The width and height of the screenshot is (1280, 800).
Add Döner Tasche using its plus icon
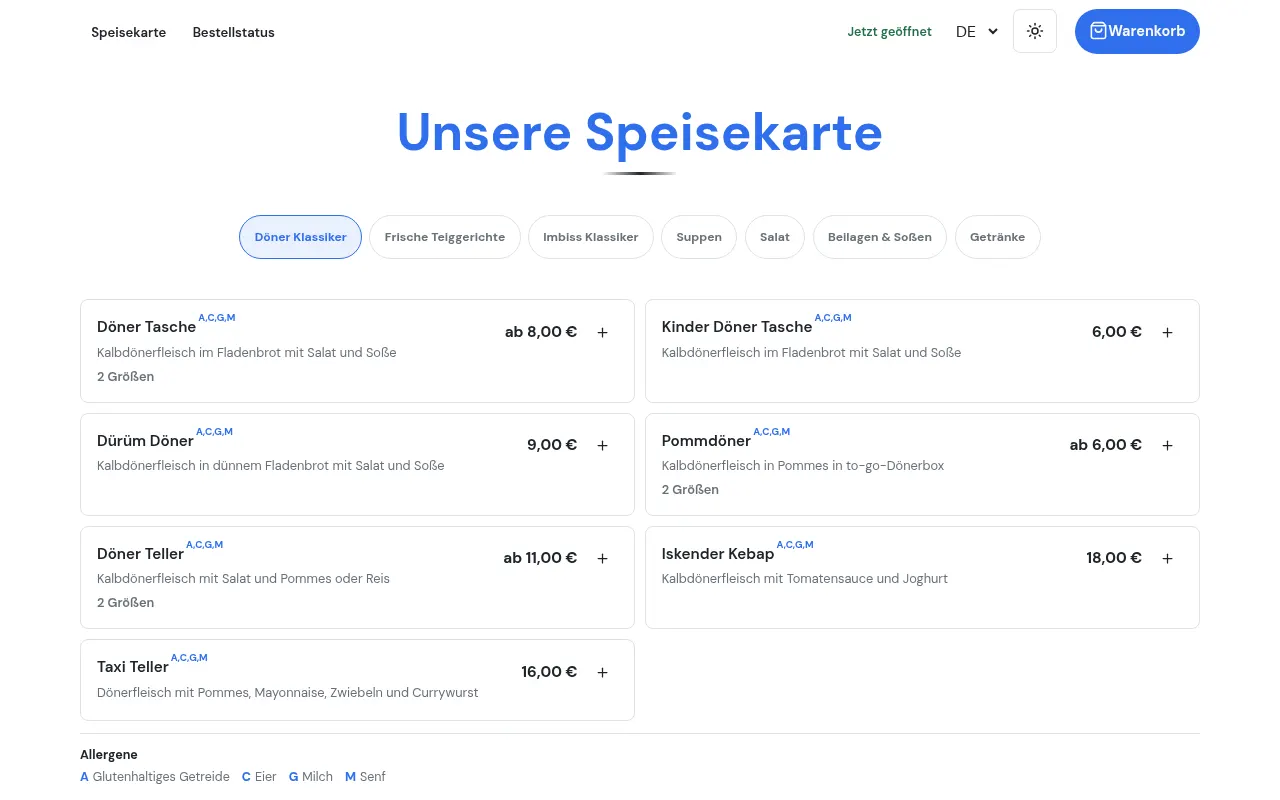[602, 332]
